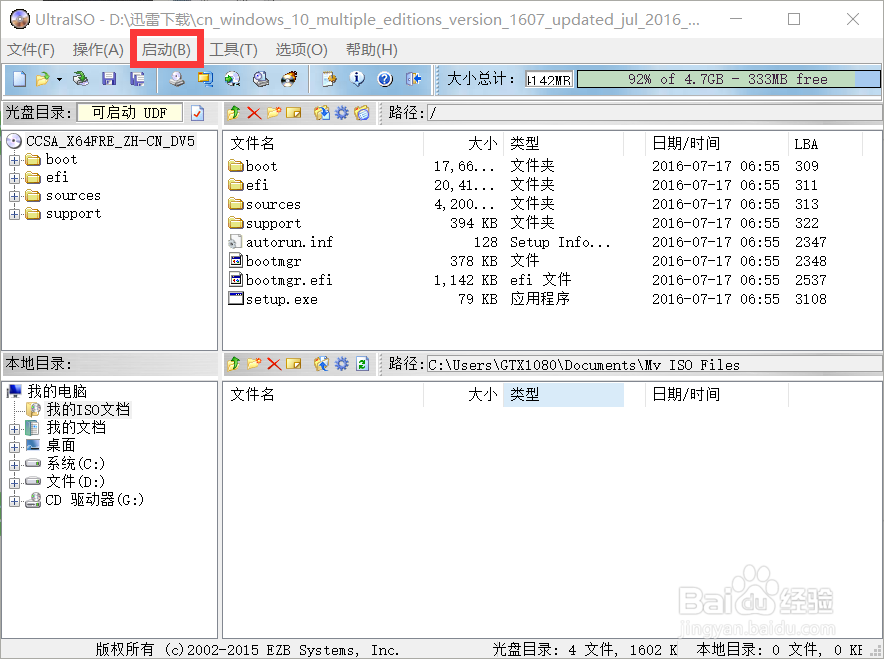Viewport: 884px width, 659px height.
Task: Expand the support folder in disc tree
Action: [x=15, y=214]
